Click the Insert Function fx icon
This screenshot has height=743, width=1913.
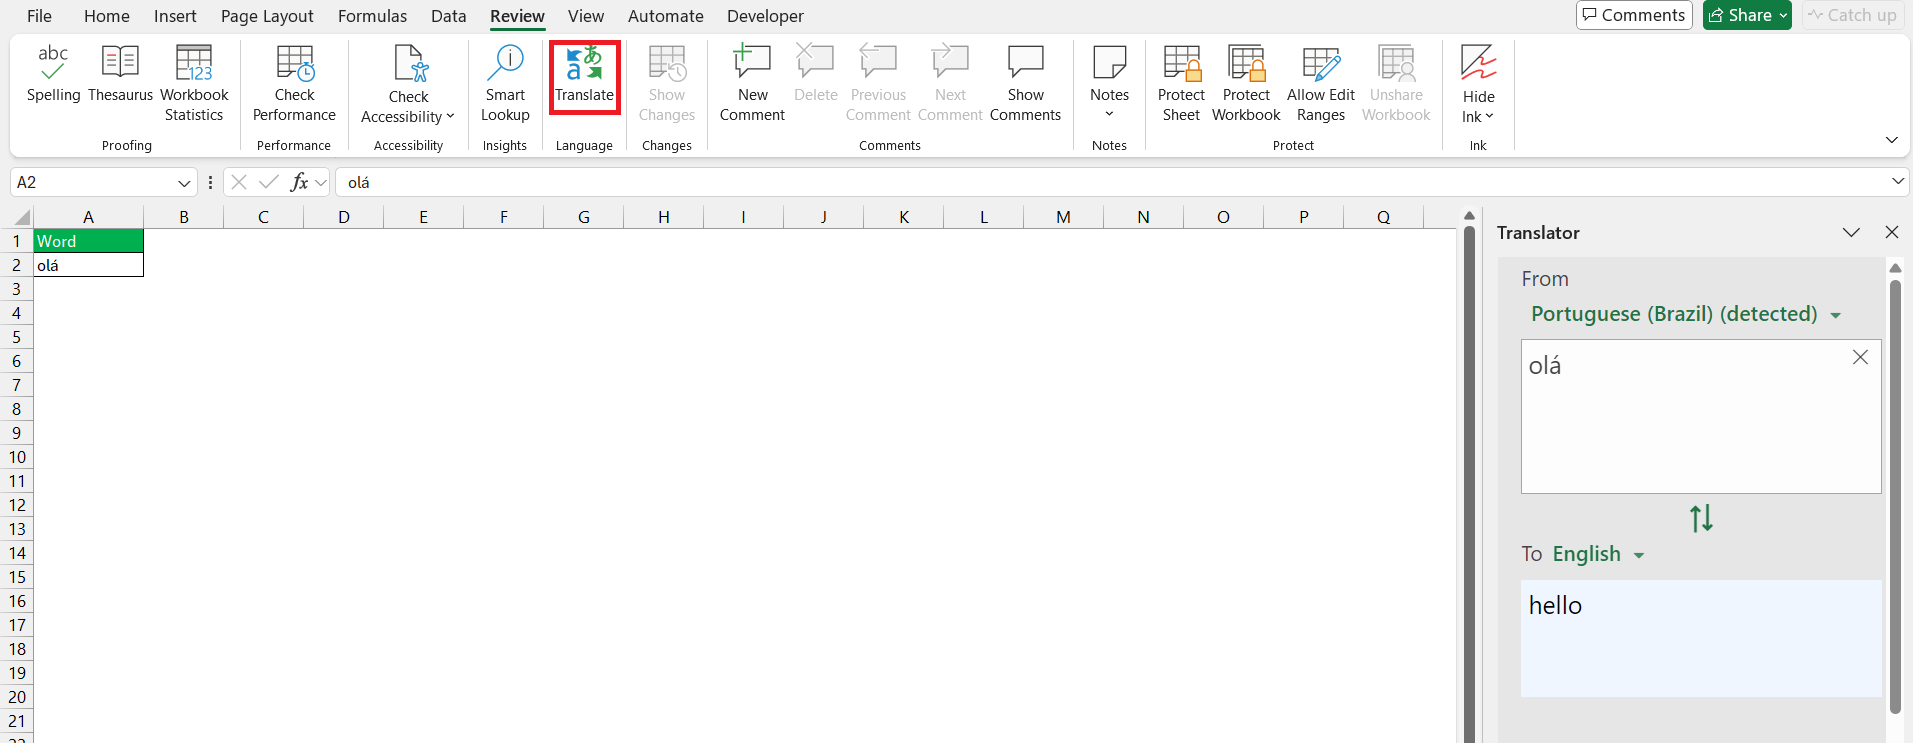[x=299, y=182]
